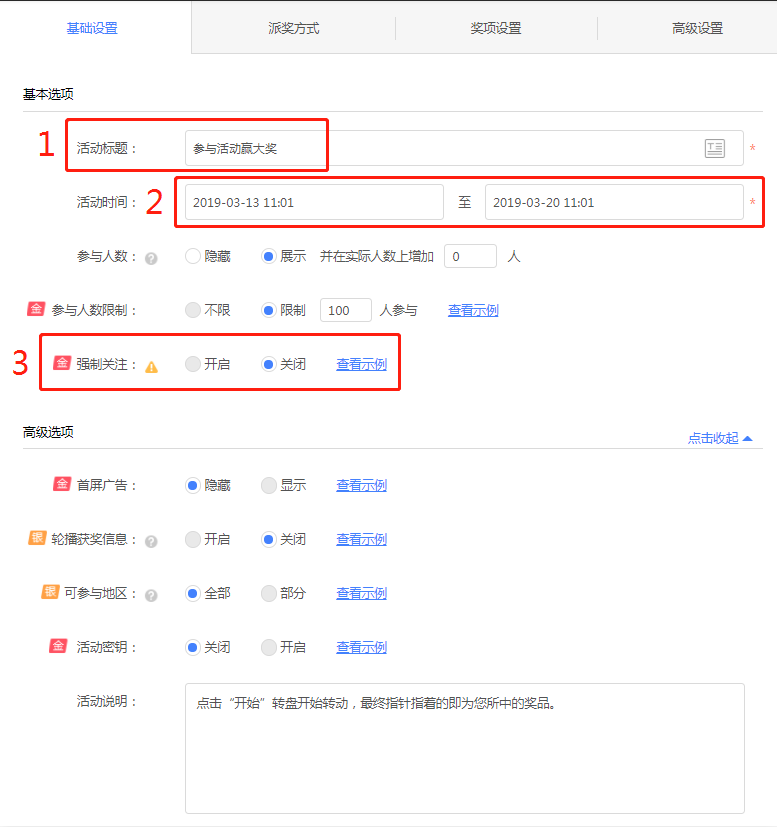
Task: Click help icon next to 参与人数
Action: (x=151, y=258)
